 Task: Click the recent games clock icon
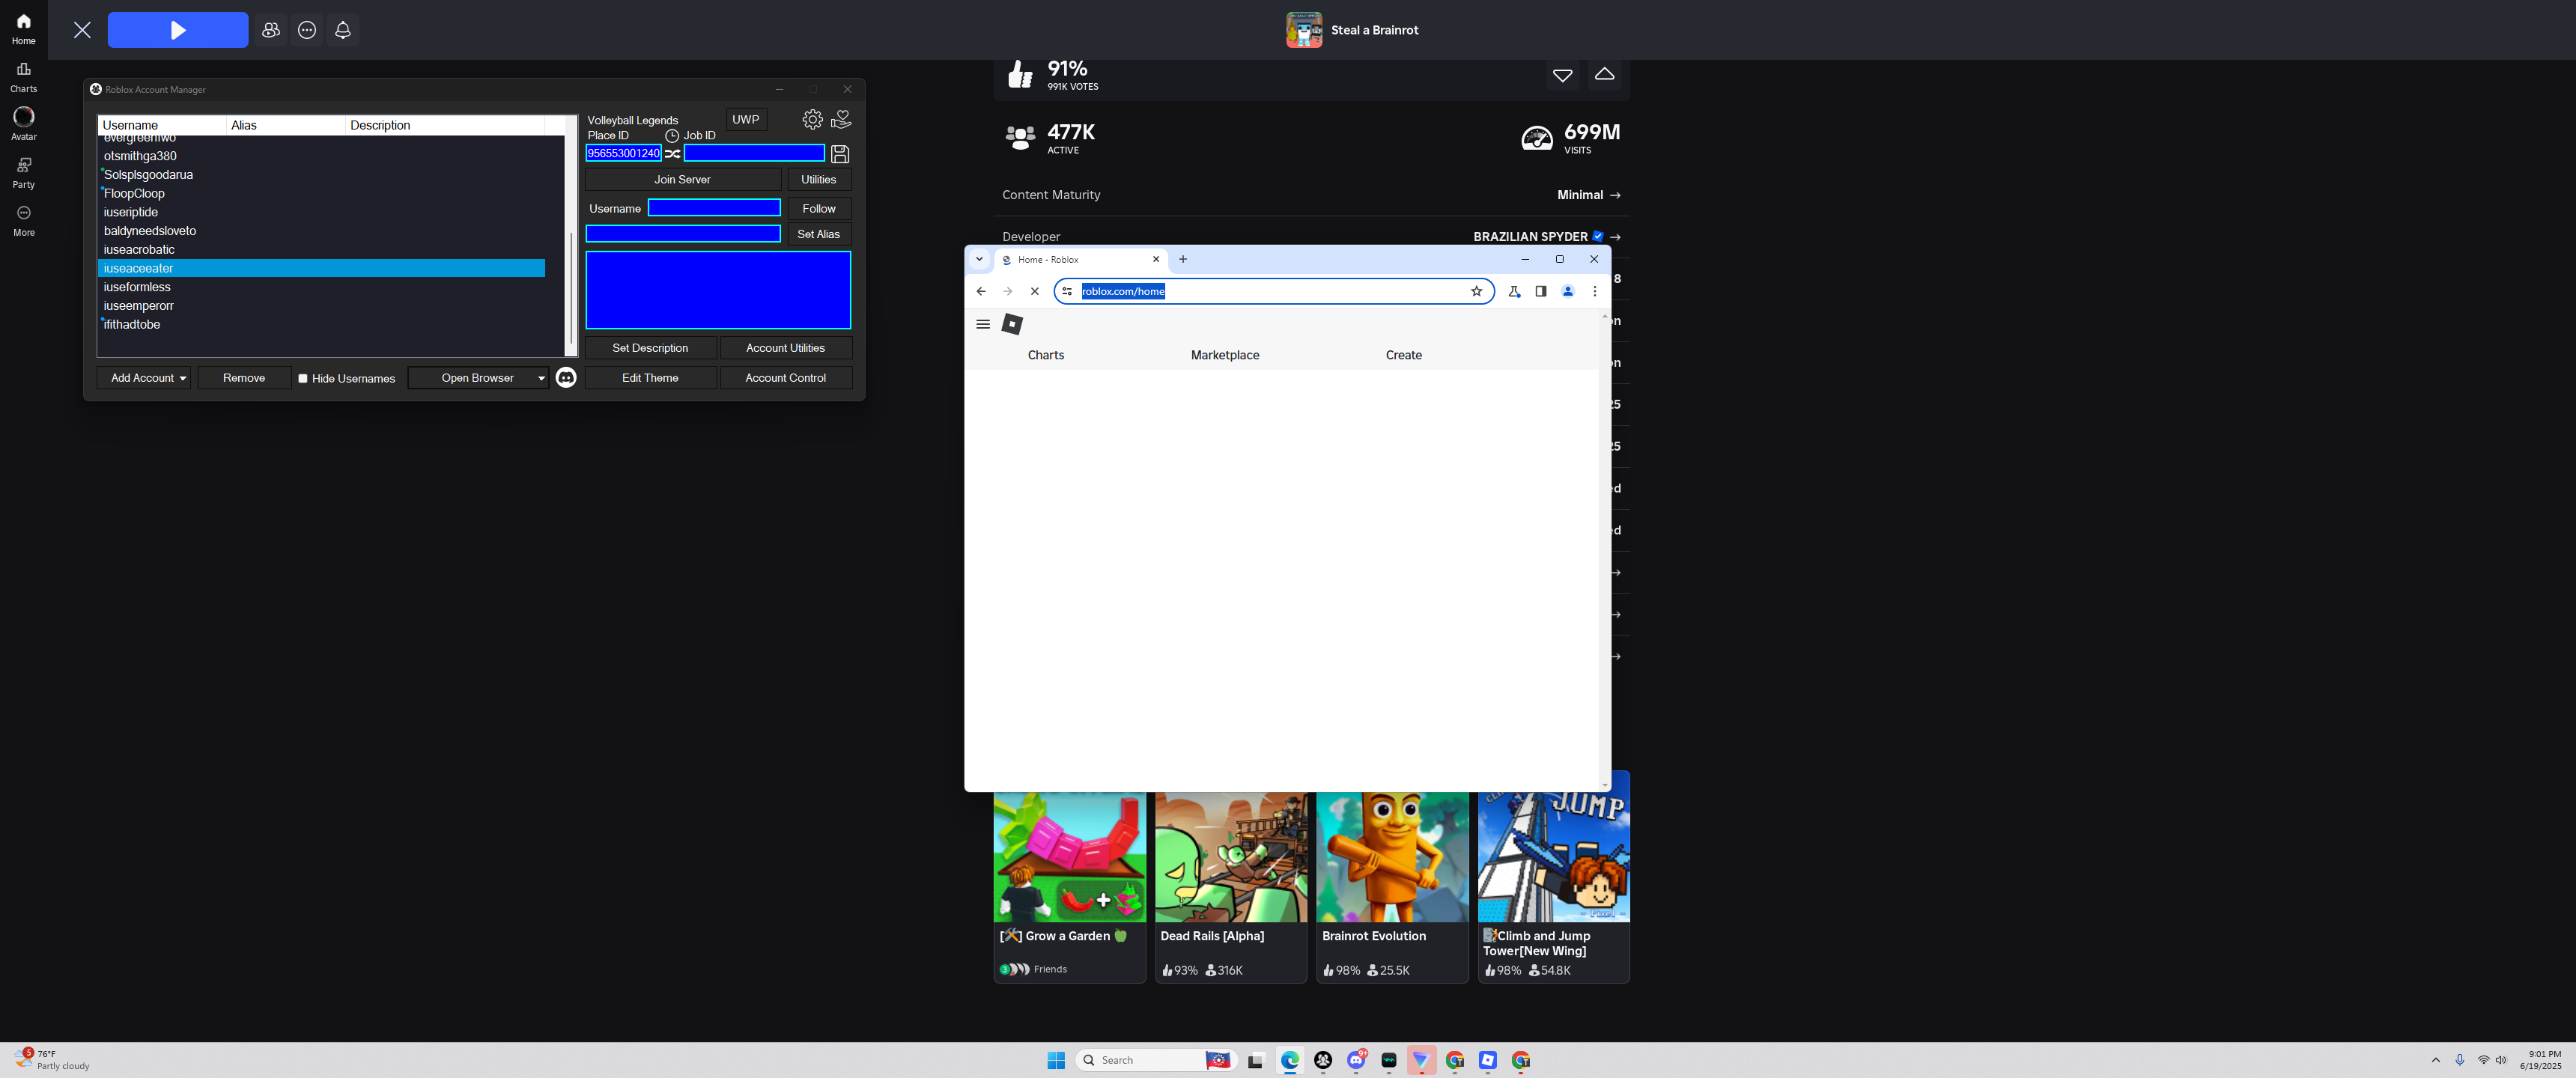(672, 136)
